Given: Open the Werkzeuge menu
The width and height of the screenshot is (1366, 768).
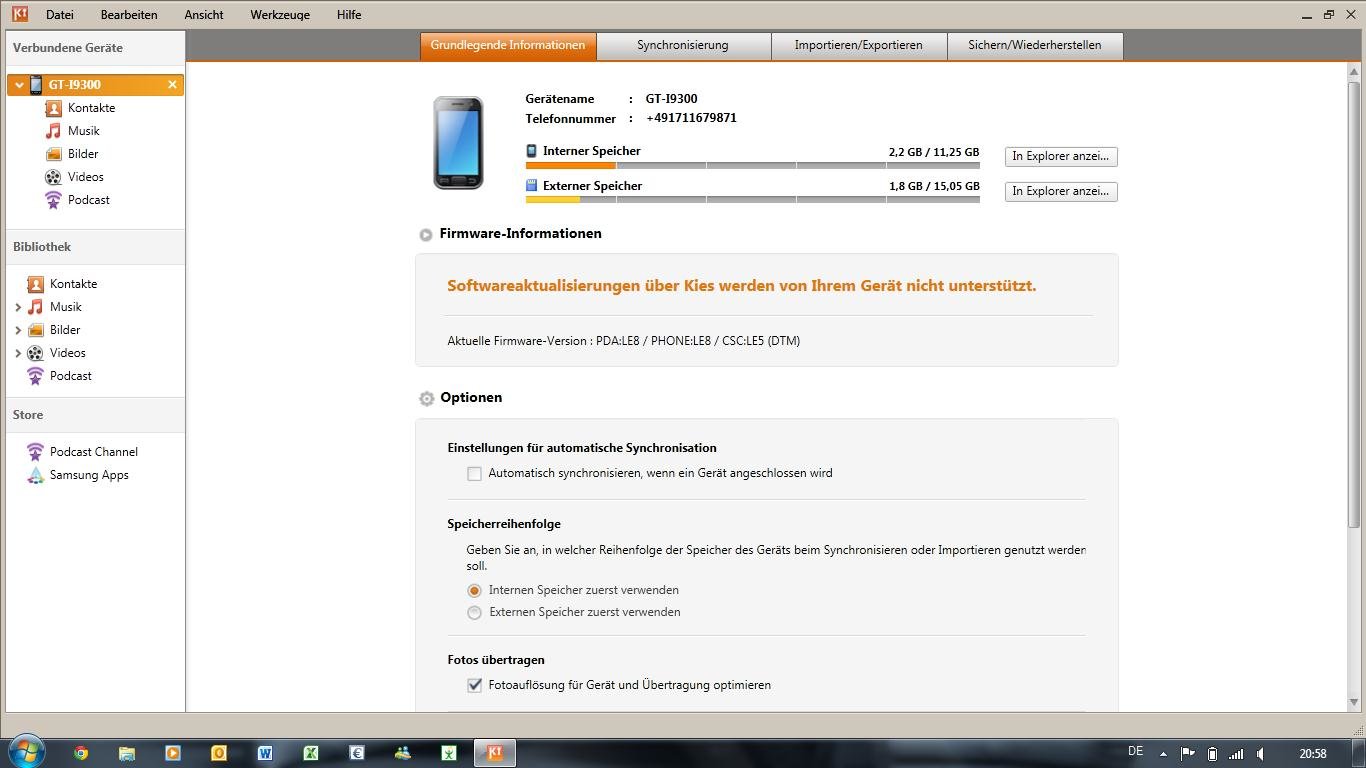Looking at the screenshot, I should 280,15.
